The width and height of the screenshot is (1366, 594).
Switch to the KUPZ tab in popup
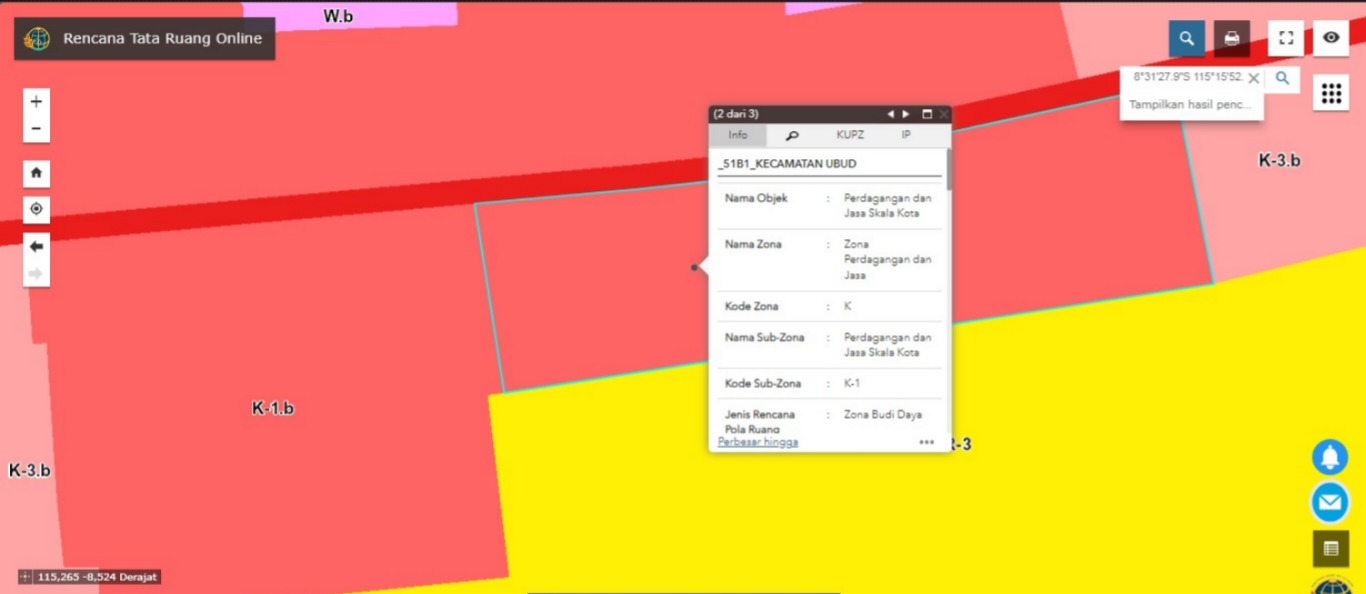click(850, 135)
